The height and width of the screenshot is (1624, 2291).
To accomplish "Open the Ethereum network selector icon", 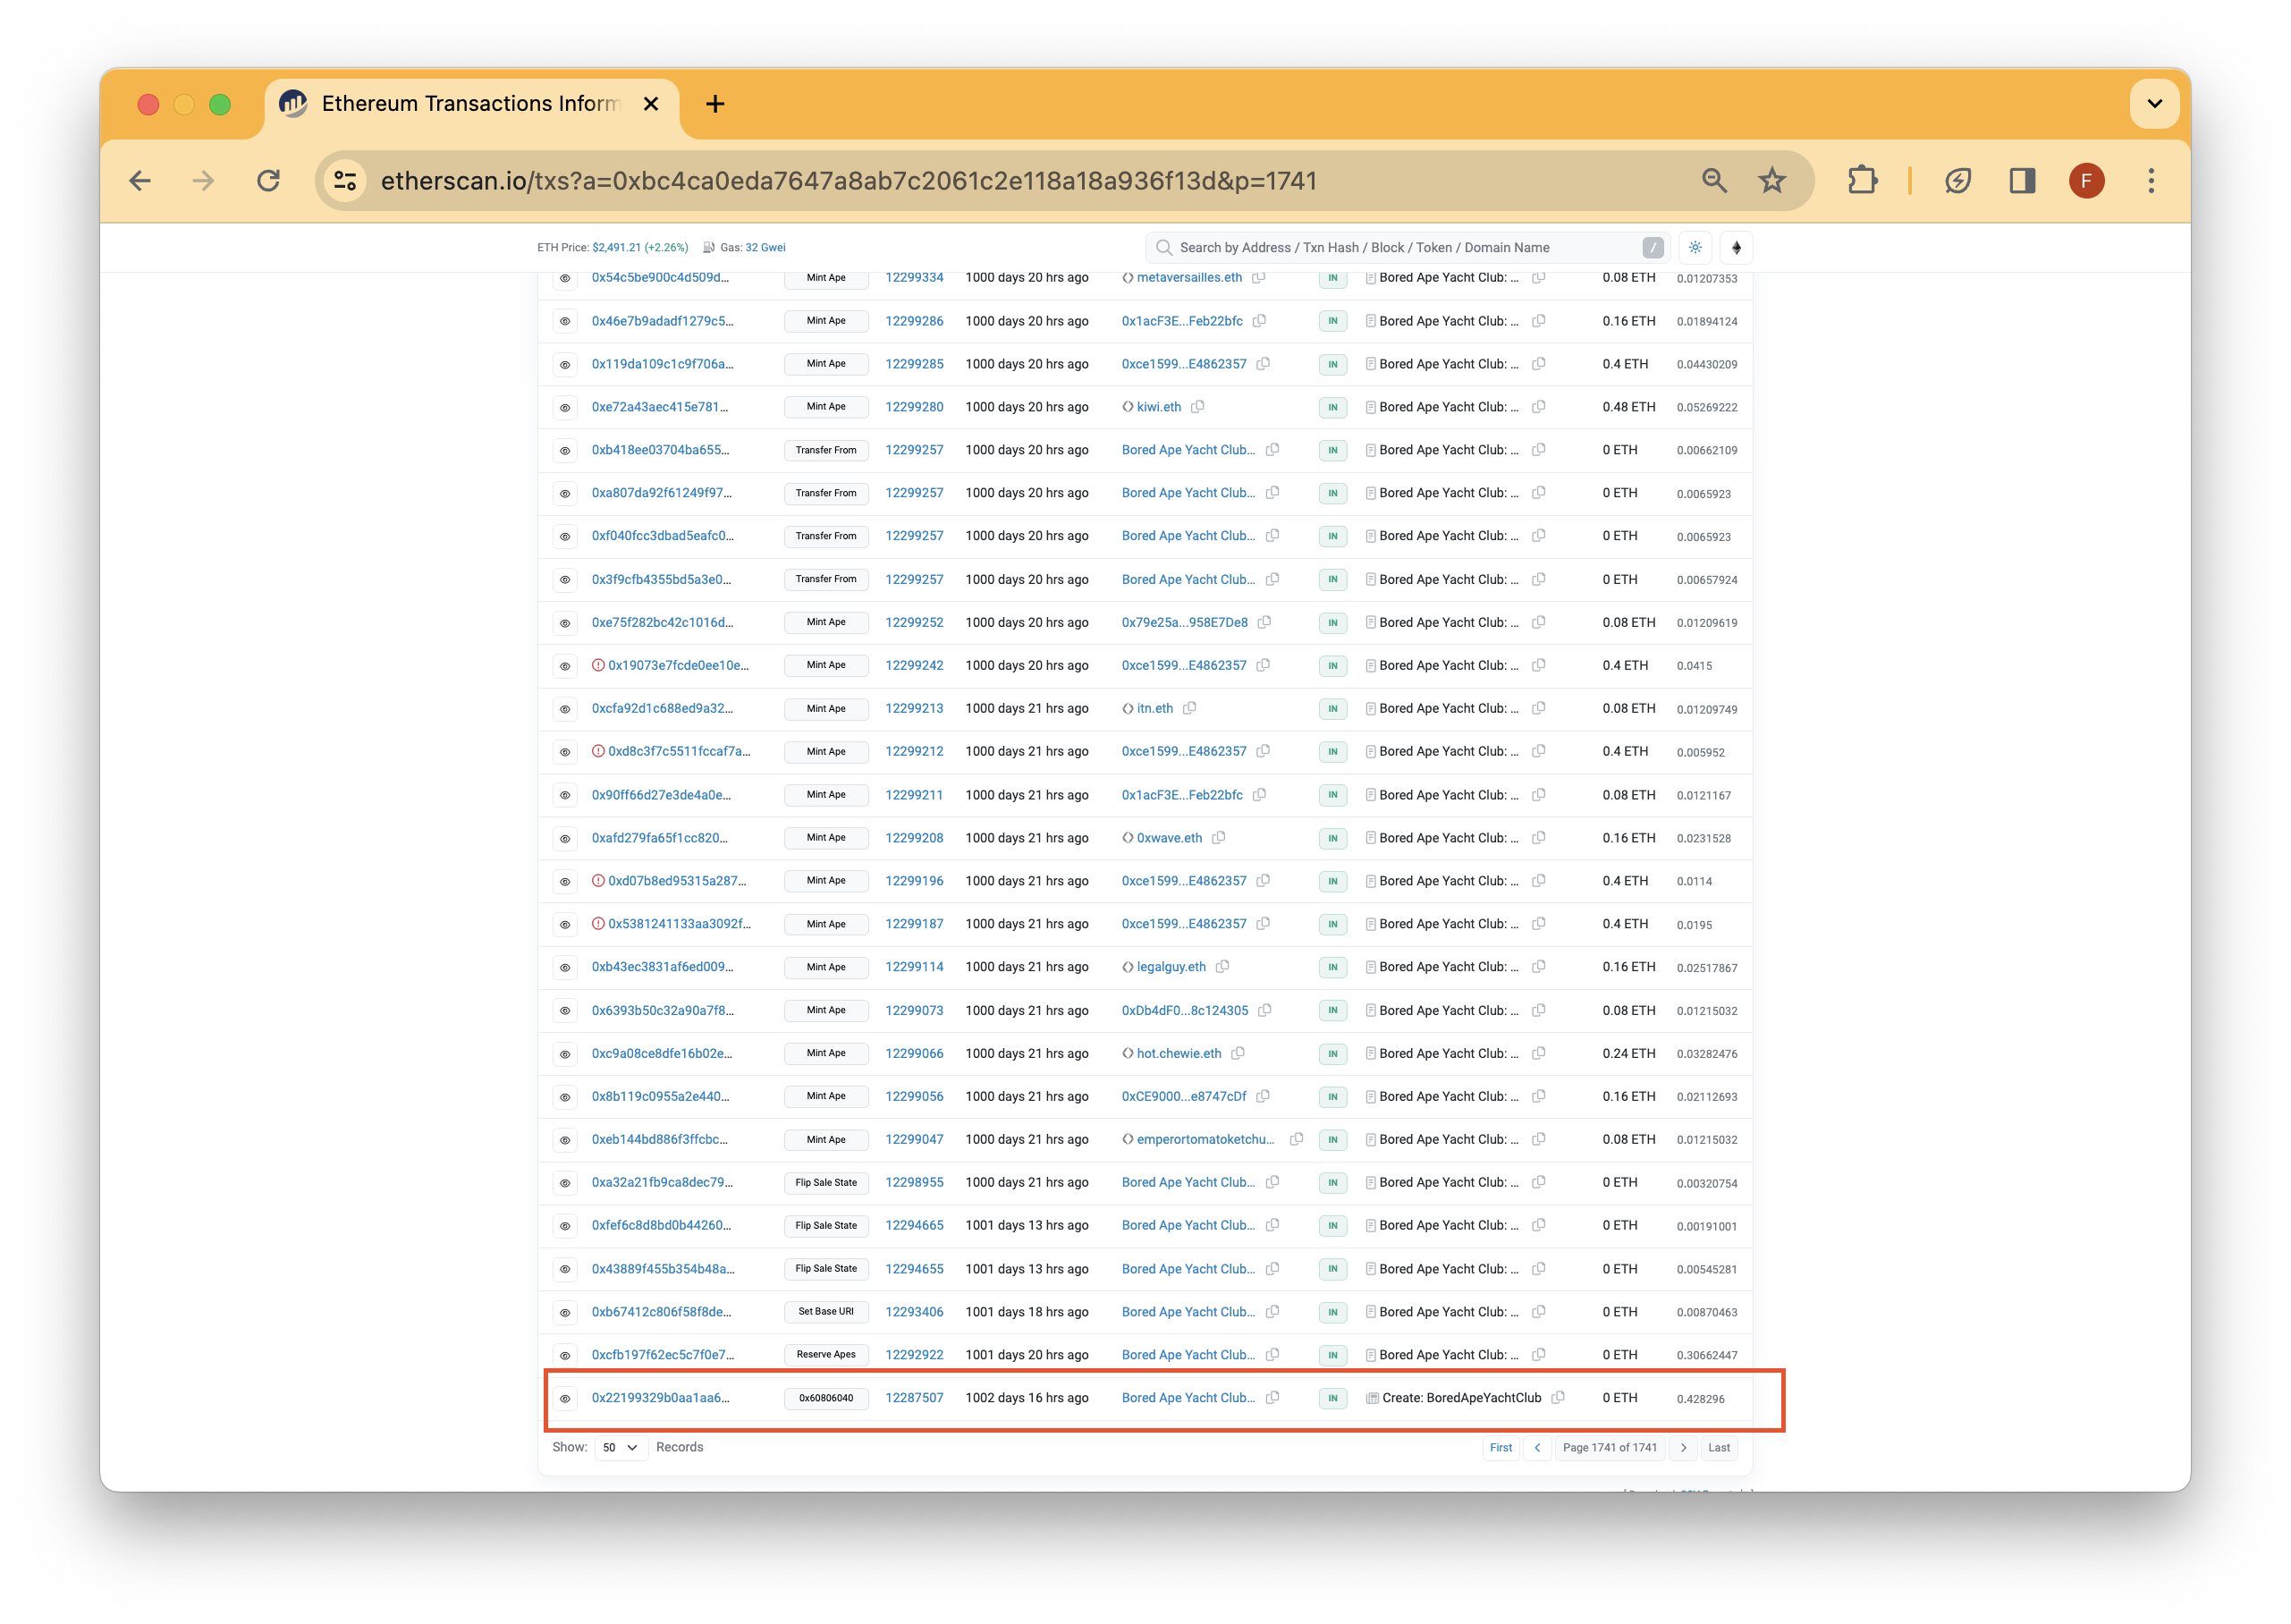I will (1736, 248).
